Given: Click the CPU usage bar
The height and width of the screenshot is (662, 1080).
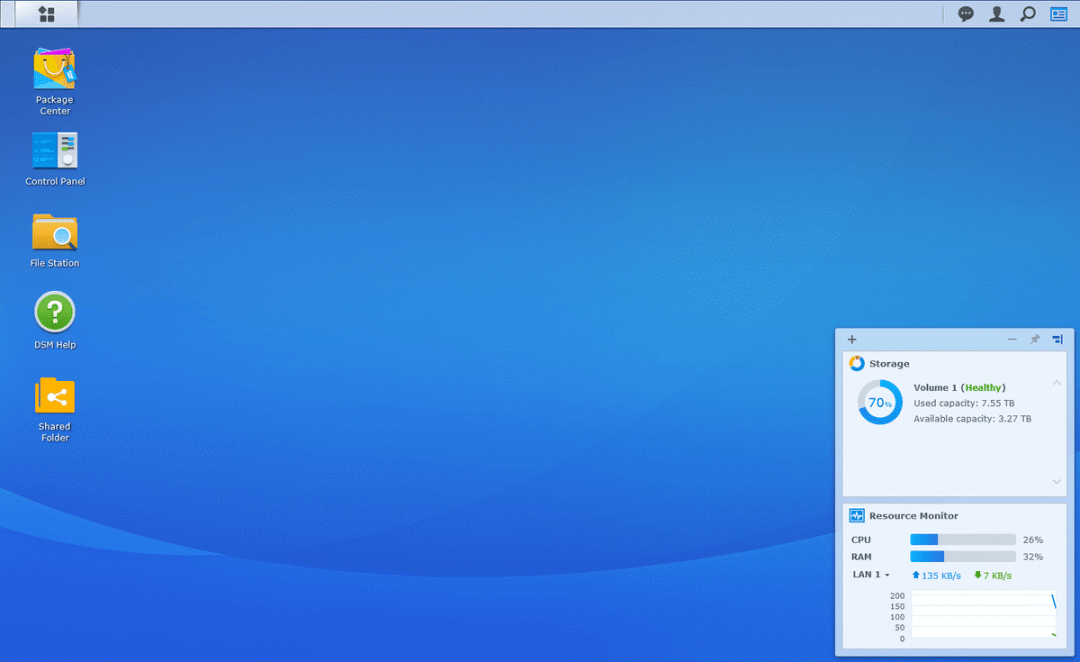Looking at the screenshot, I should click(x=962, y=540).
